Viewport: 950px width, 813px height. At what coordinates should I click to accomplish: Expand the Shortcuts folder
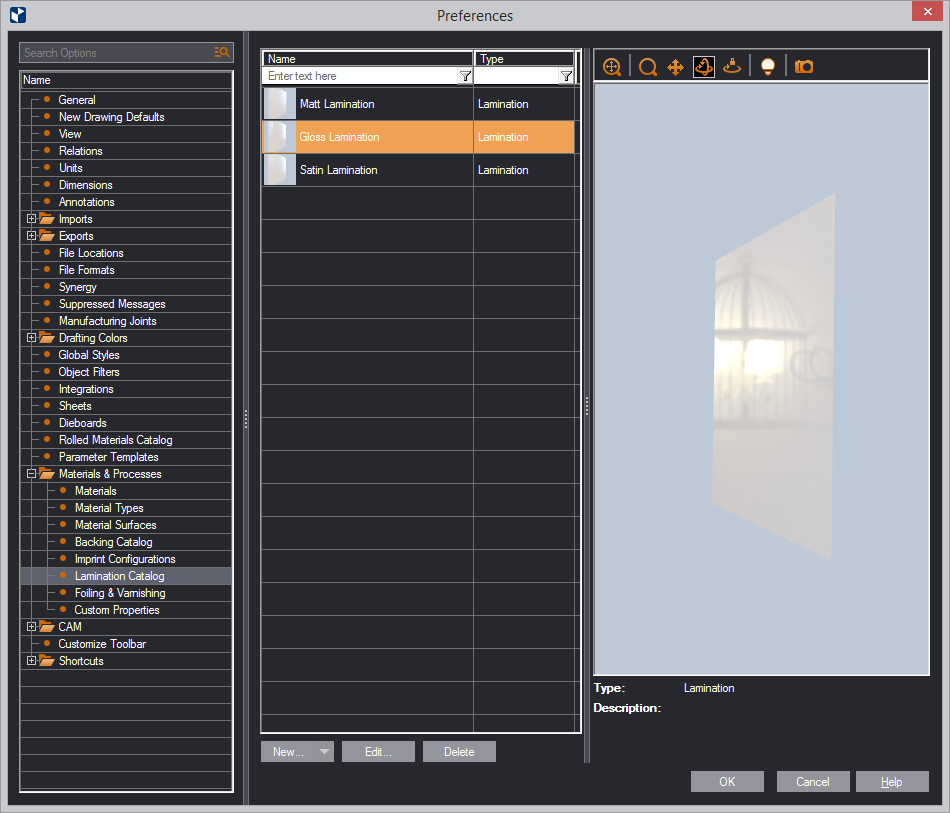[x=32, y=660]
